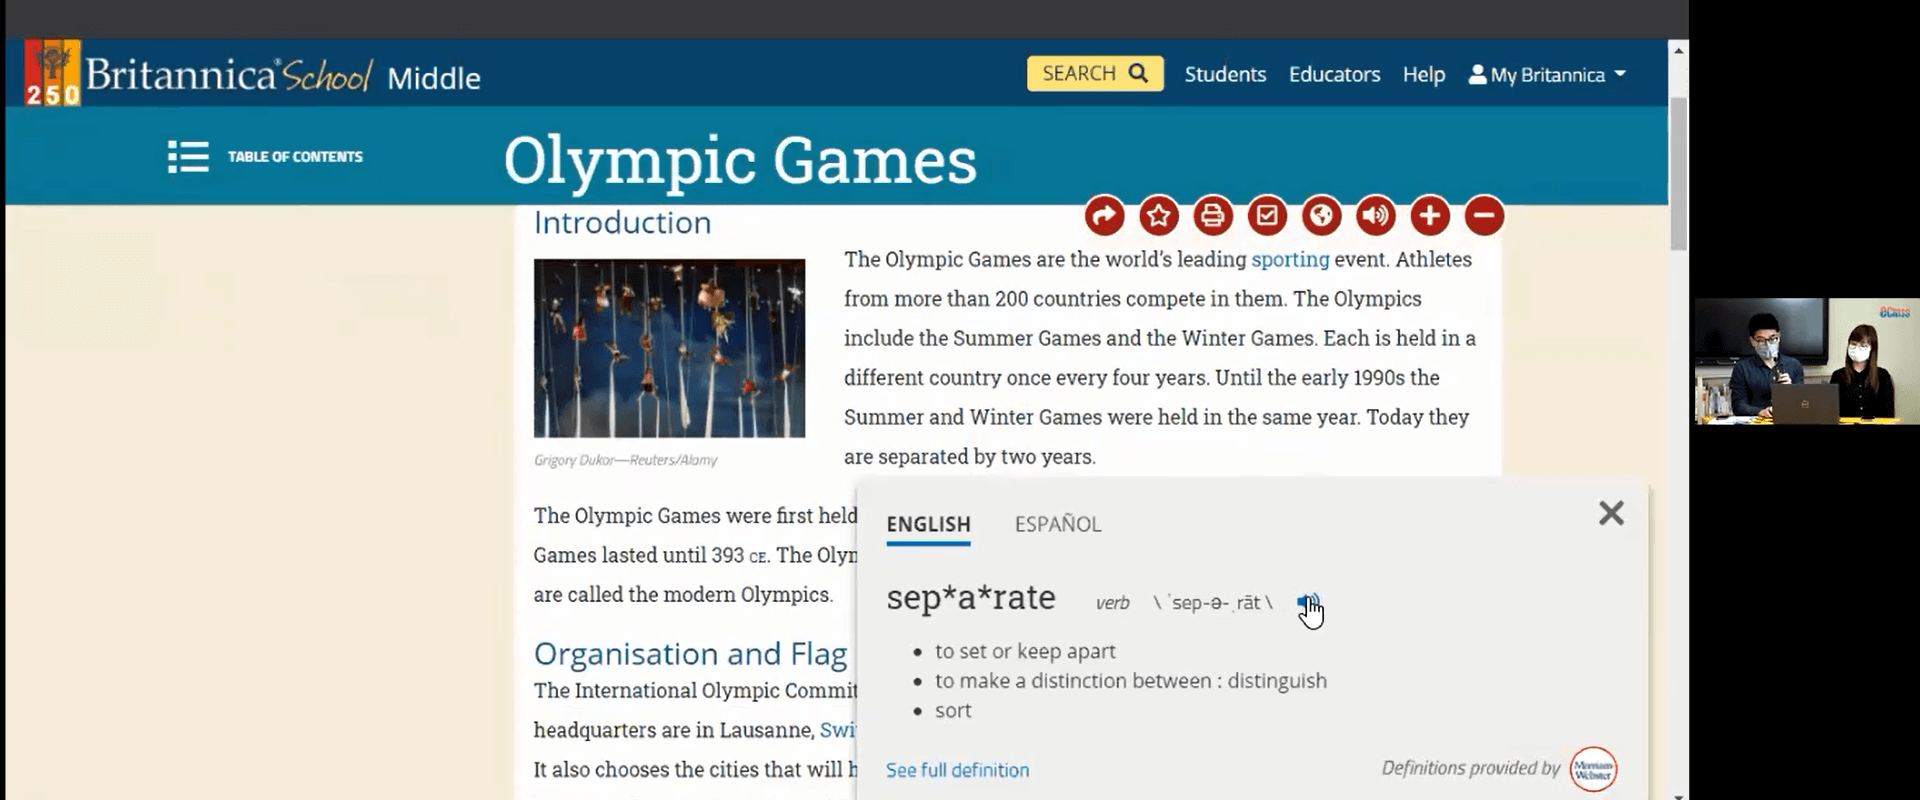Image resolution: width=1920 pixels, height=800 pixels.
Task: Open the Educators page
Action: point(1334,74)
